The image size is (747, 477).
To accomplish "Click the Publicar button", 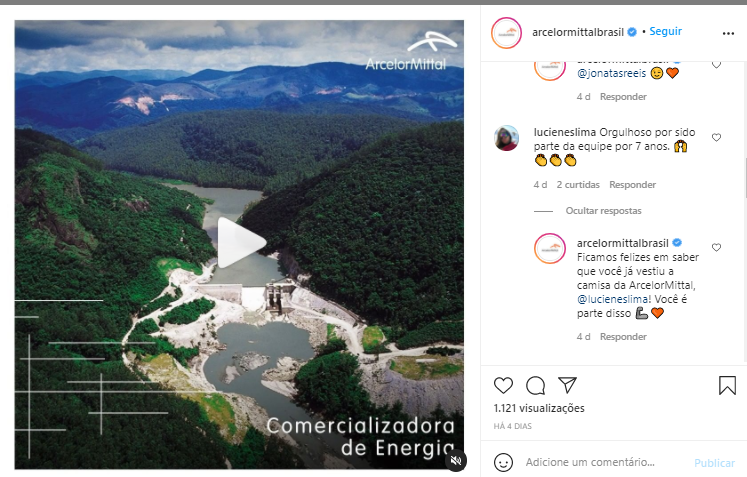I will point(714,463).
